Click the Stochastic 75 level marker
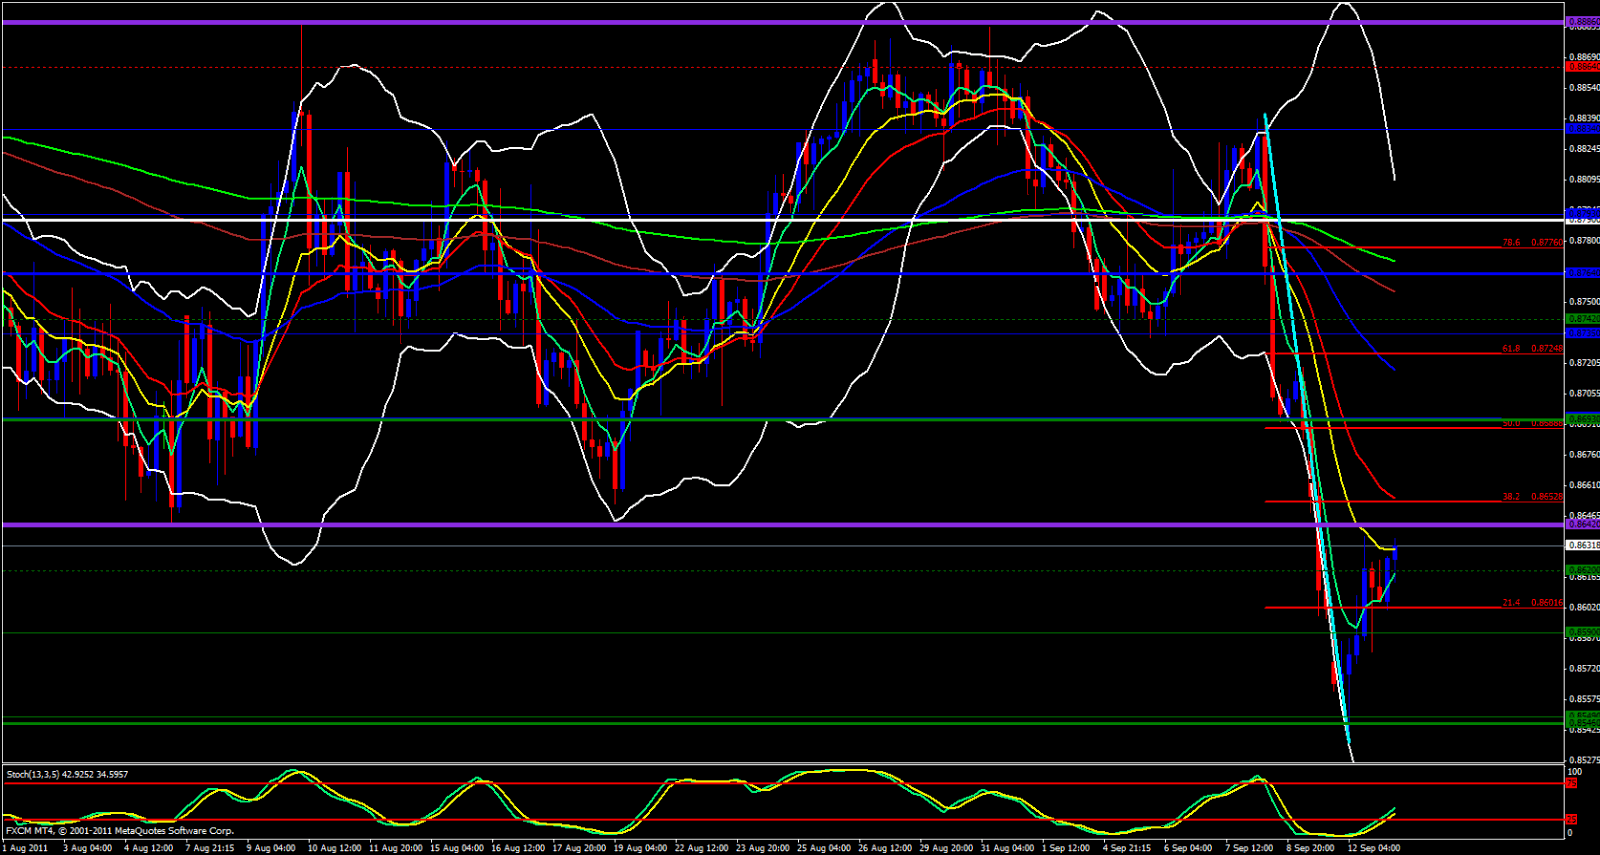 tap(1572, 784)
